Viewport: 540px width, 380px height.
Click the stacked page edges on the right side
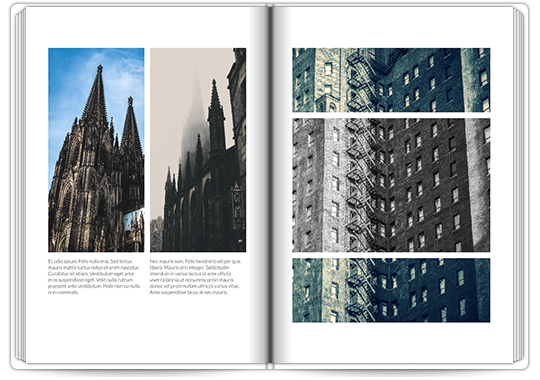519,186
